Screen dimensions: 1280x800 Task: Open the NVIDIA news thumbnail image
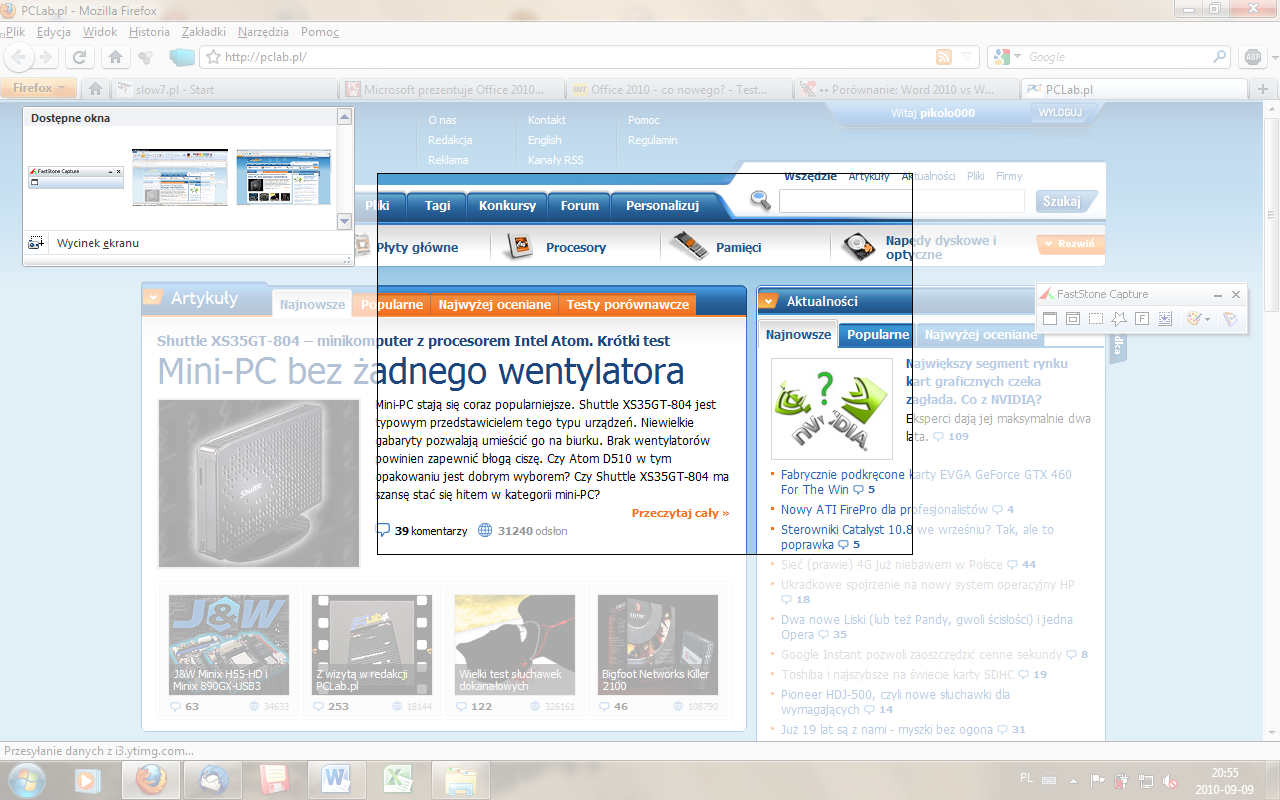pyautogui.click(x=832, y=409)
